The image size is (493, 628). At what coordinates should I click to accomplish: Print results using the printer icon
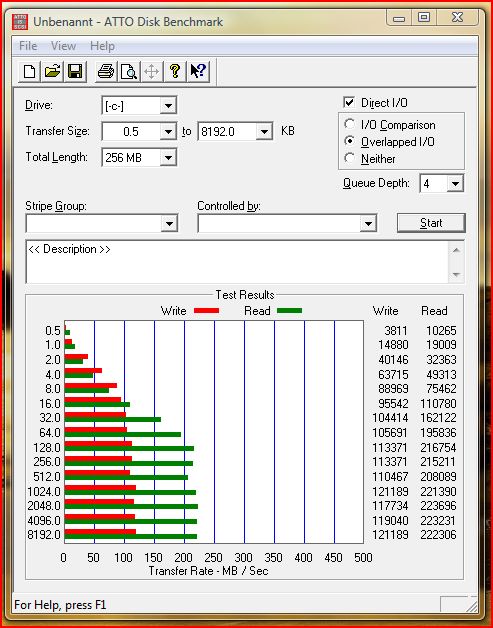(x=106, y=72)
